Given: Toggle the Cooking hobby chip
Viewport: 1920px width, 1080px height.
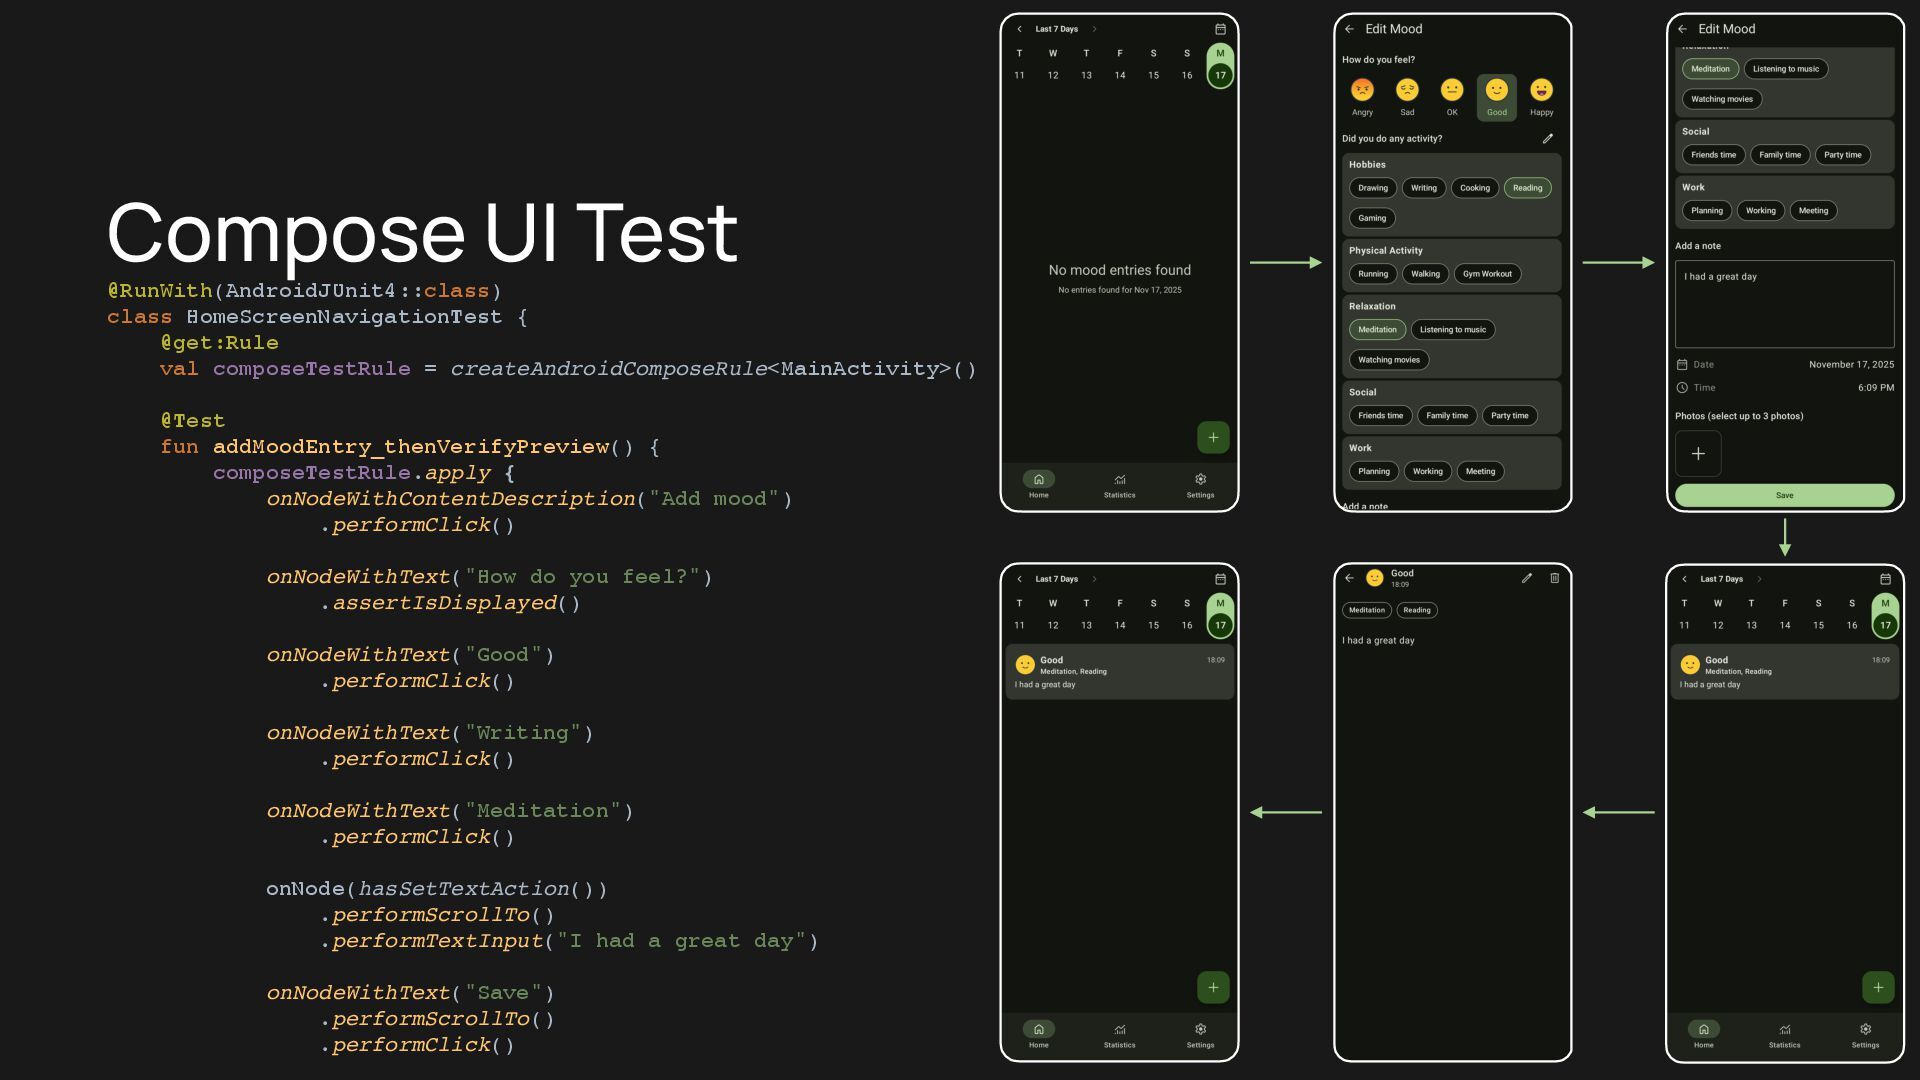Looking at the screenshot, I should [1474, 188].
